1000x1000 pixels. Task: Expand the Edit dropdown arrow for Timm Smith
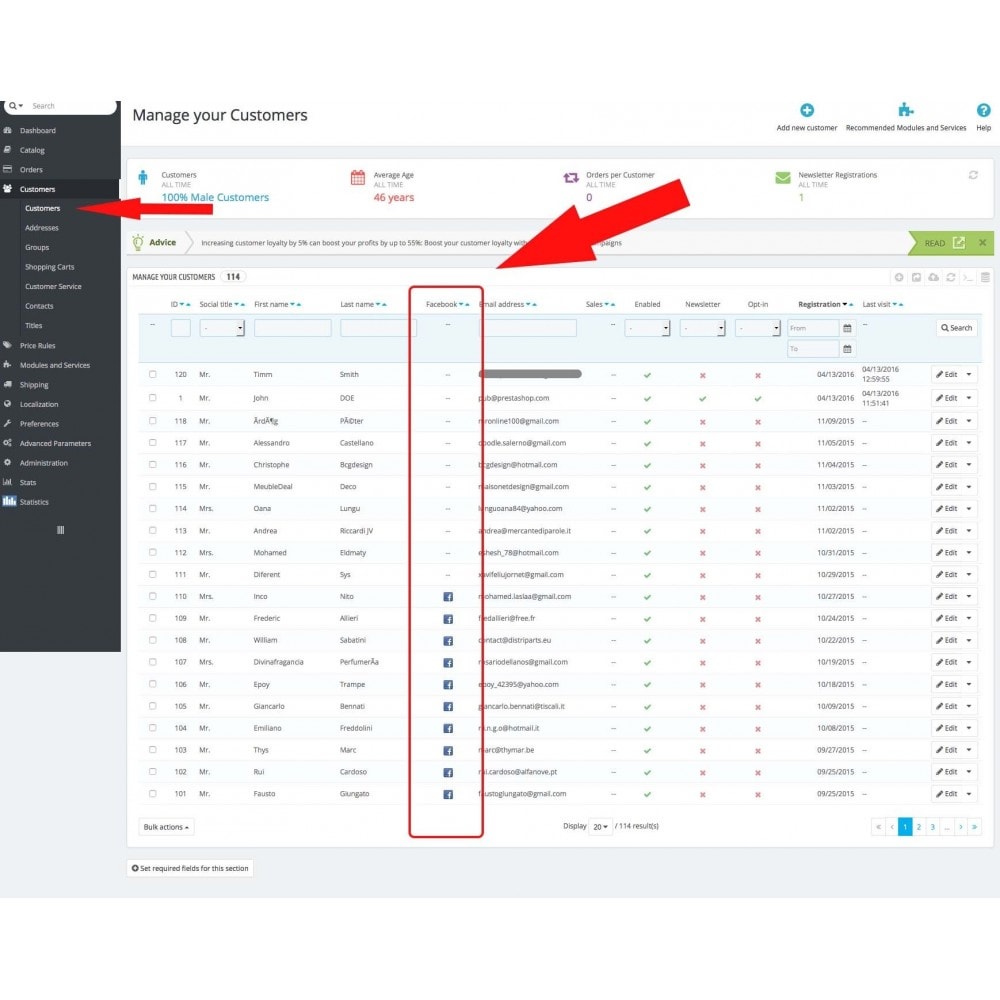coord(969,374)
